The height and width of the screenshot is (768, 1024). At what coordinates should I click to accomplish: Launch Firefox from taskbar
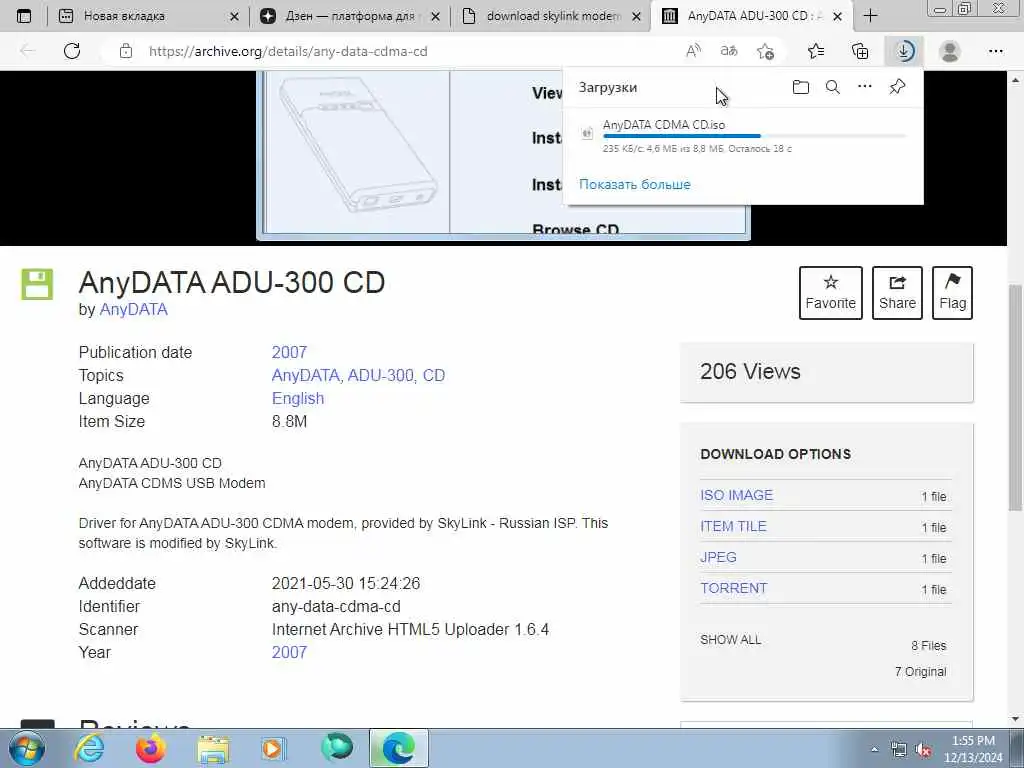tap(150, 748)
